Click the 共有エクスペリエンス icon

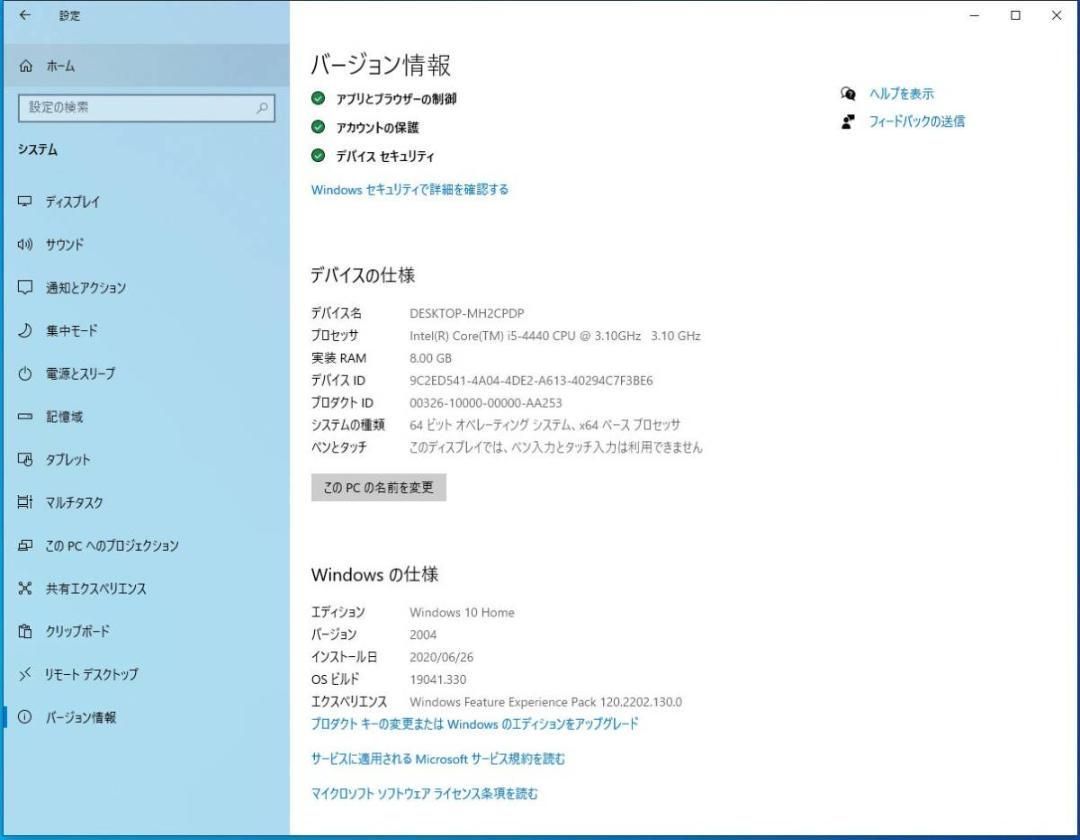click(25, 588)
